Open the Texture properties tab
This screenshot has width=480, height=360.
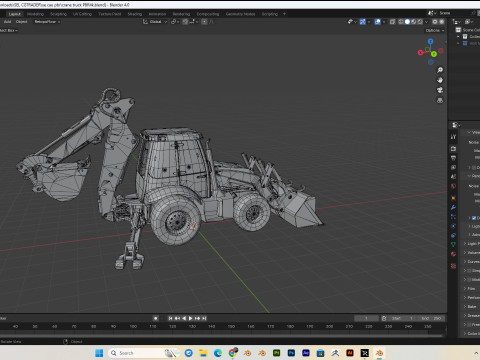tap(453, 266)
